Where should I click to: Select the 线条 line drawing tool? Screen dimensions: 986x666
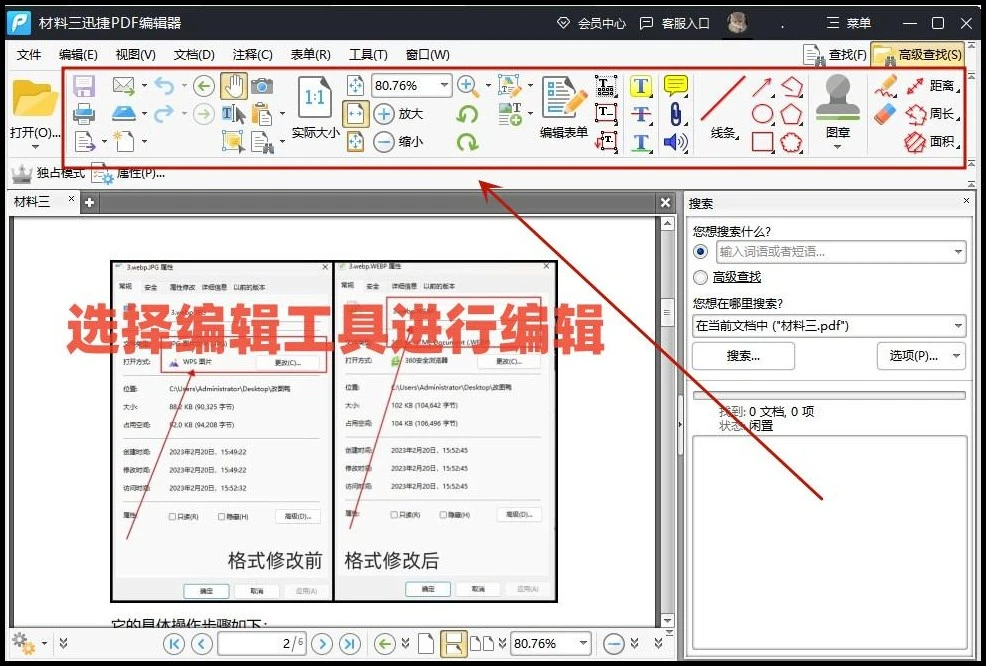click(723, 107)
